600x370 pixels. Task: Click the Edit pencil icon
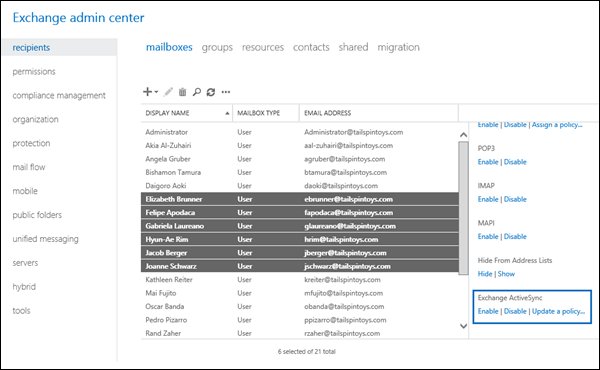tap(168, 92)
